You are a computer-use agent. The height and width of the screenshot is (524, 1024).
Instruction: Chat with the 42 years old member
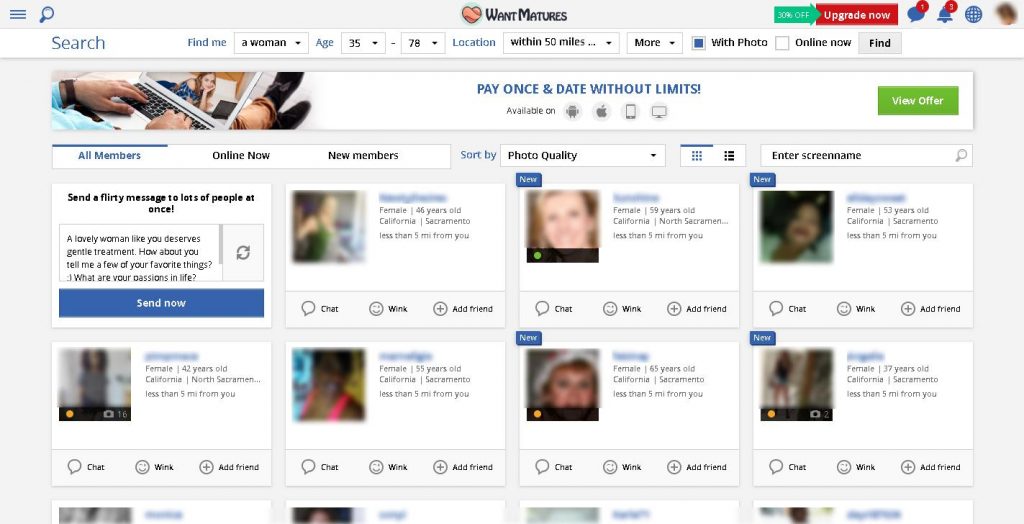click(86, 467)
